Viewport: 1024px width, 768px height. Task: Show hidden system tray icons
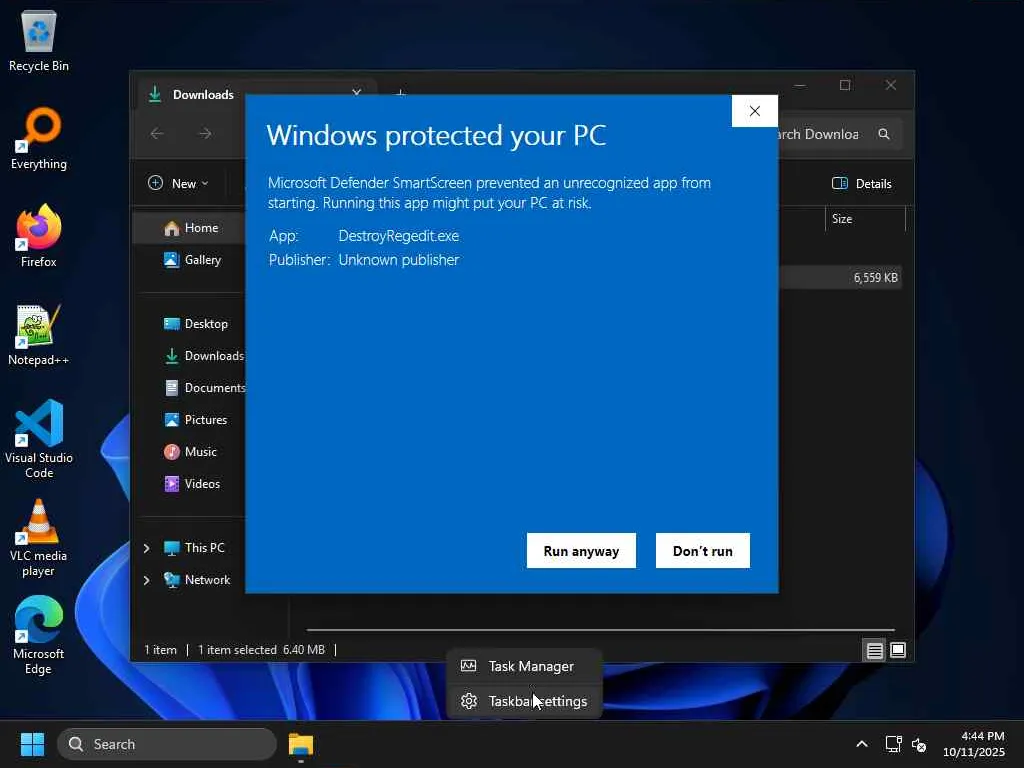[862, 744]
